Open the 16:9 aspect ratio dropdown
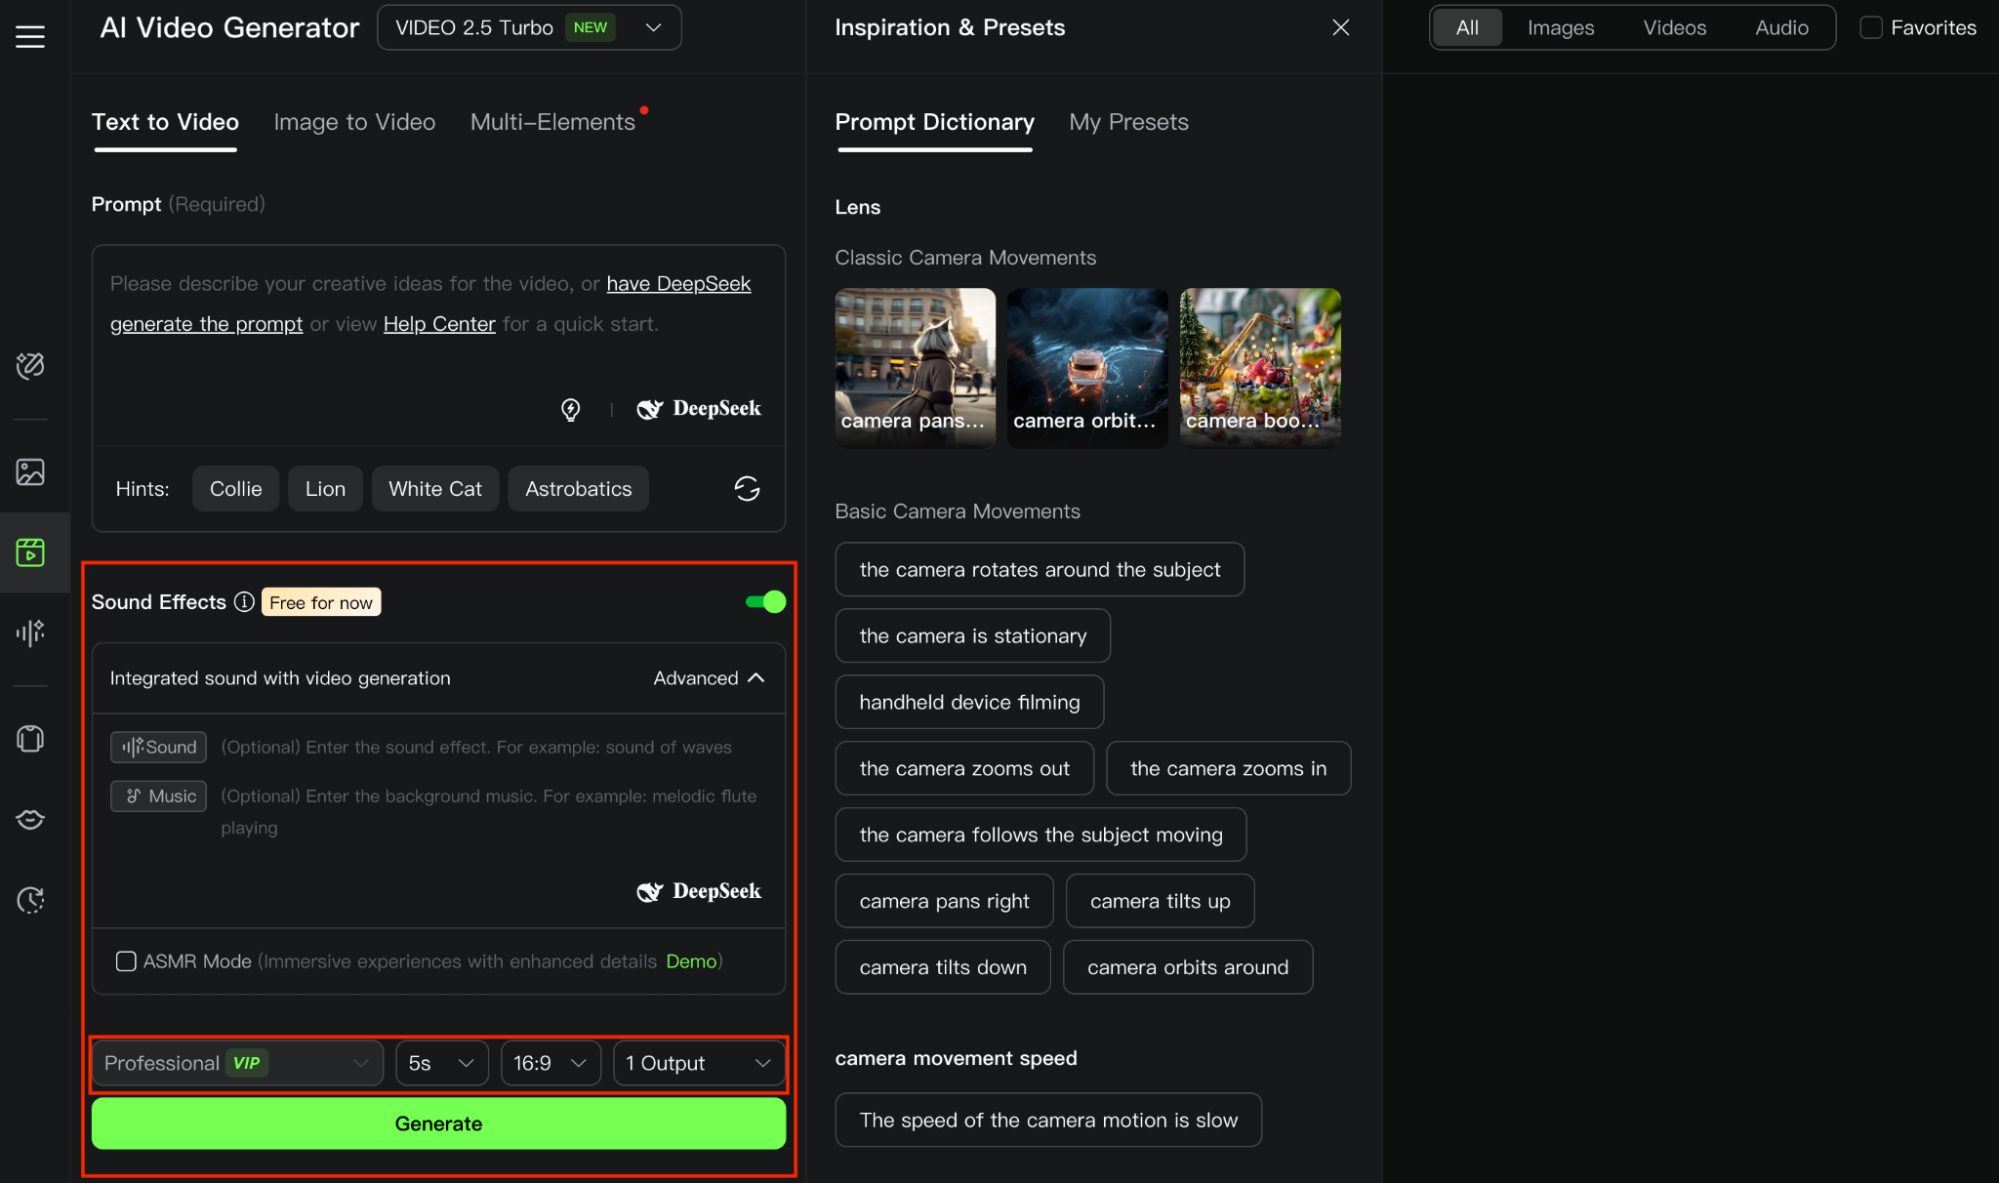Image resolution: width=1999 pixels, height=1184 pixels. (550, 1063)
